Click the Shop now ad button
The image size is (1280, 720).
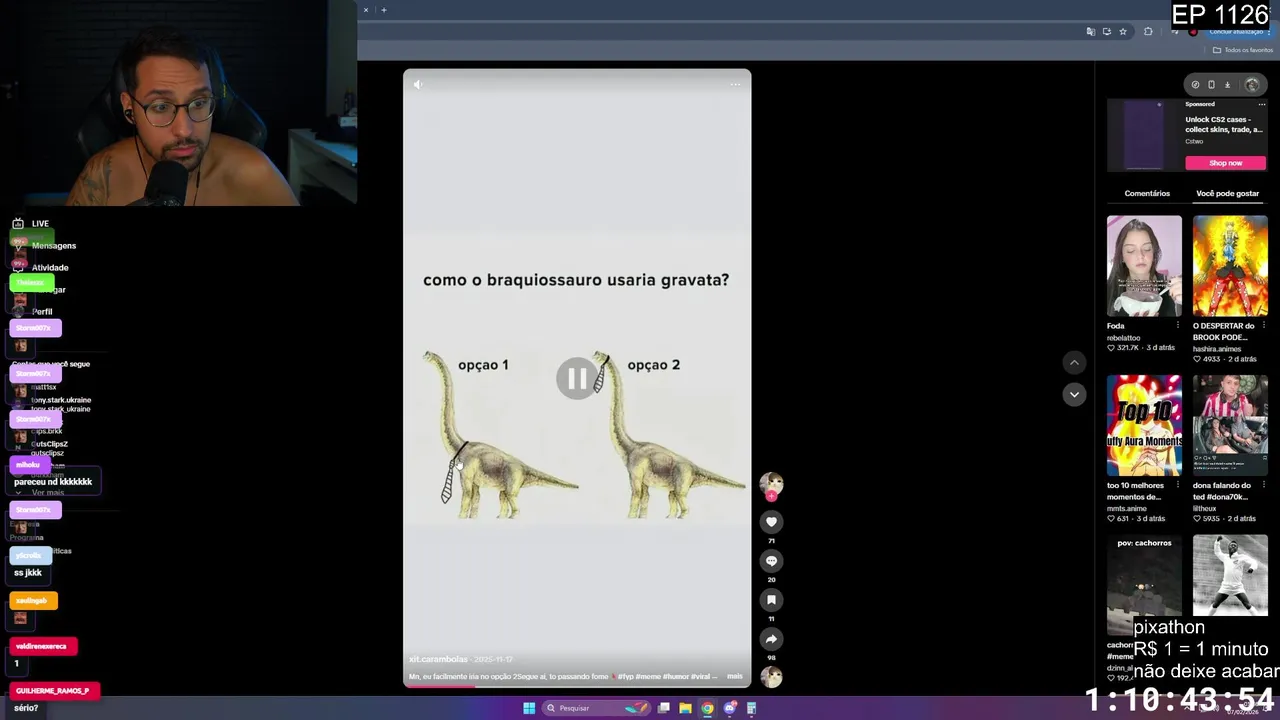point(1225,163)
